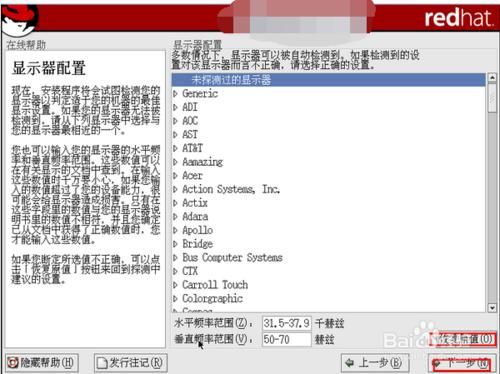Expand the ADI monitor group

pyautogui.click(x=176, y=107)
